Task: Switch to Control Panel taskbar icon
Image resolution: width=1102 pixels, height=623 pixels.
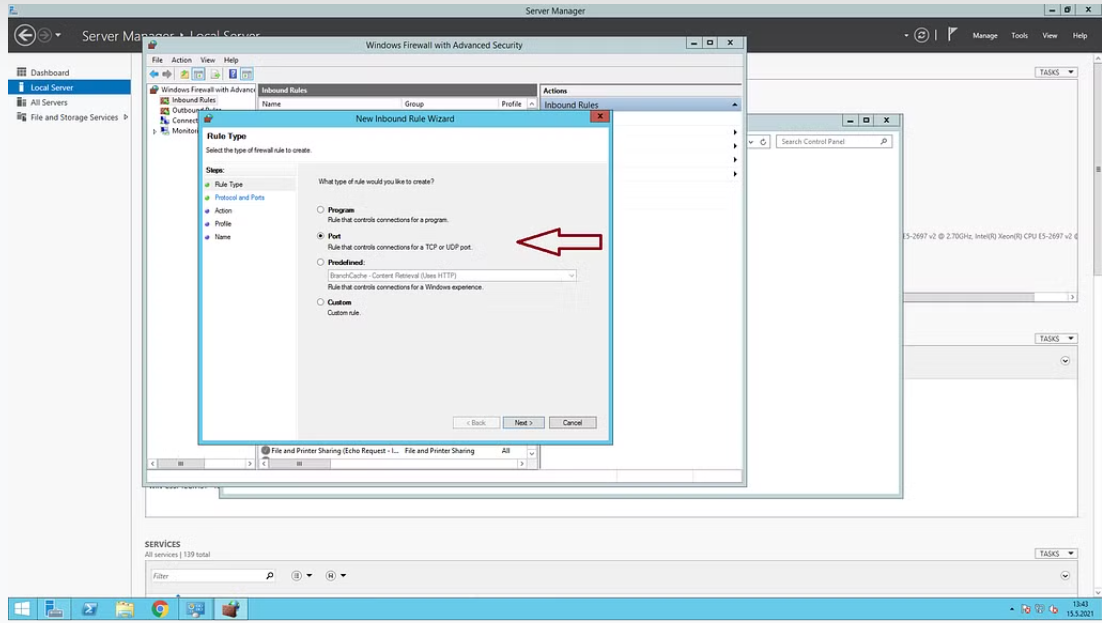Action: pos(195,609)
